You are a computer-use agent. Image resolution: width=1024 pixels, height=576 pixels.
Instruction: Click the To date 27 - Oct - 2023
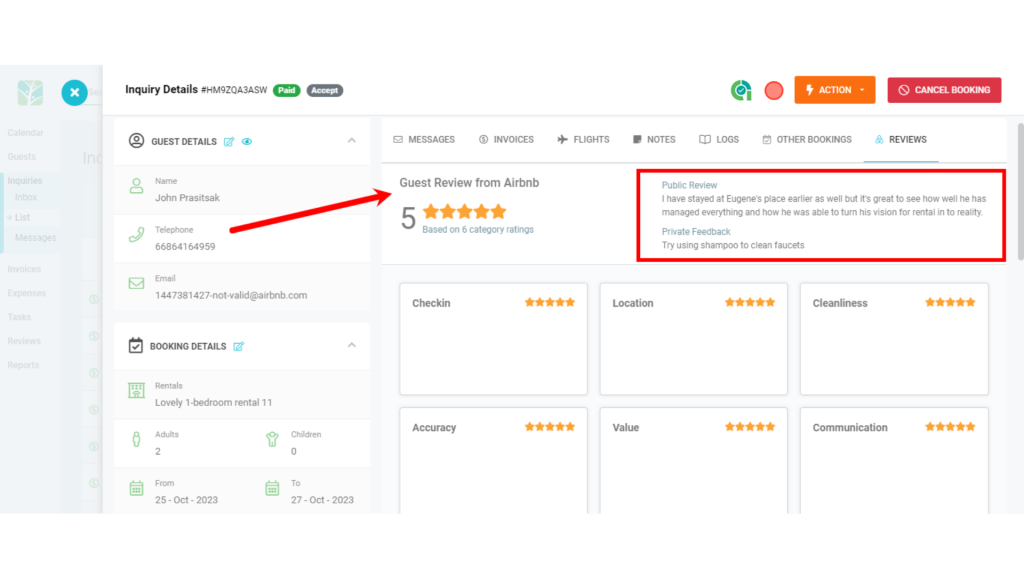pyautogui.click(x=322, y=500)
